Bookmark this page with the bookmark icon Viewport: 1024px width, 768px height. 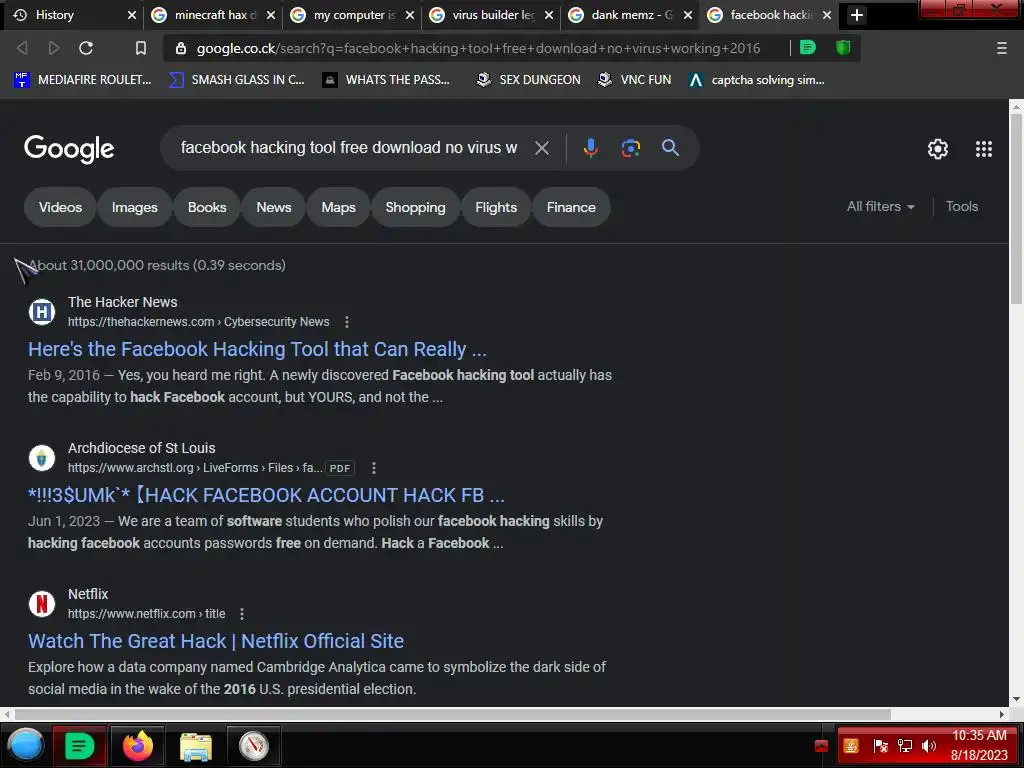coord(140,48)
